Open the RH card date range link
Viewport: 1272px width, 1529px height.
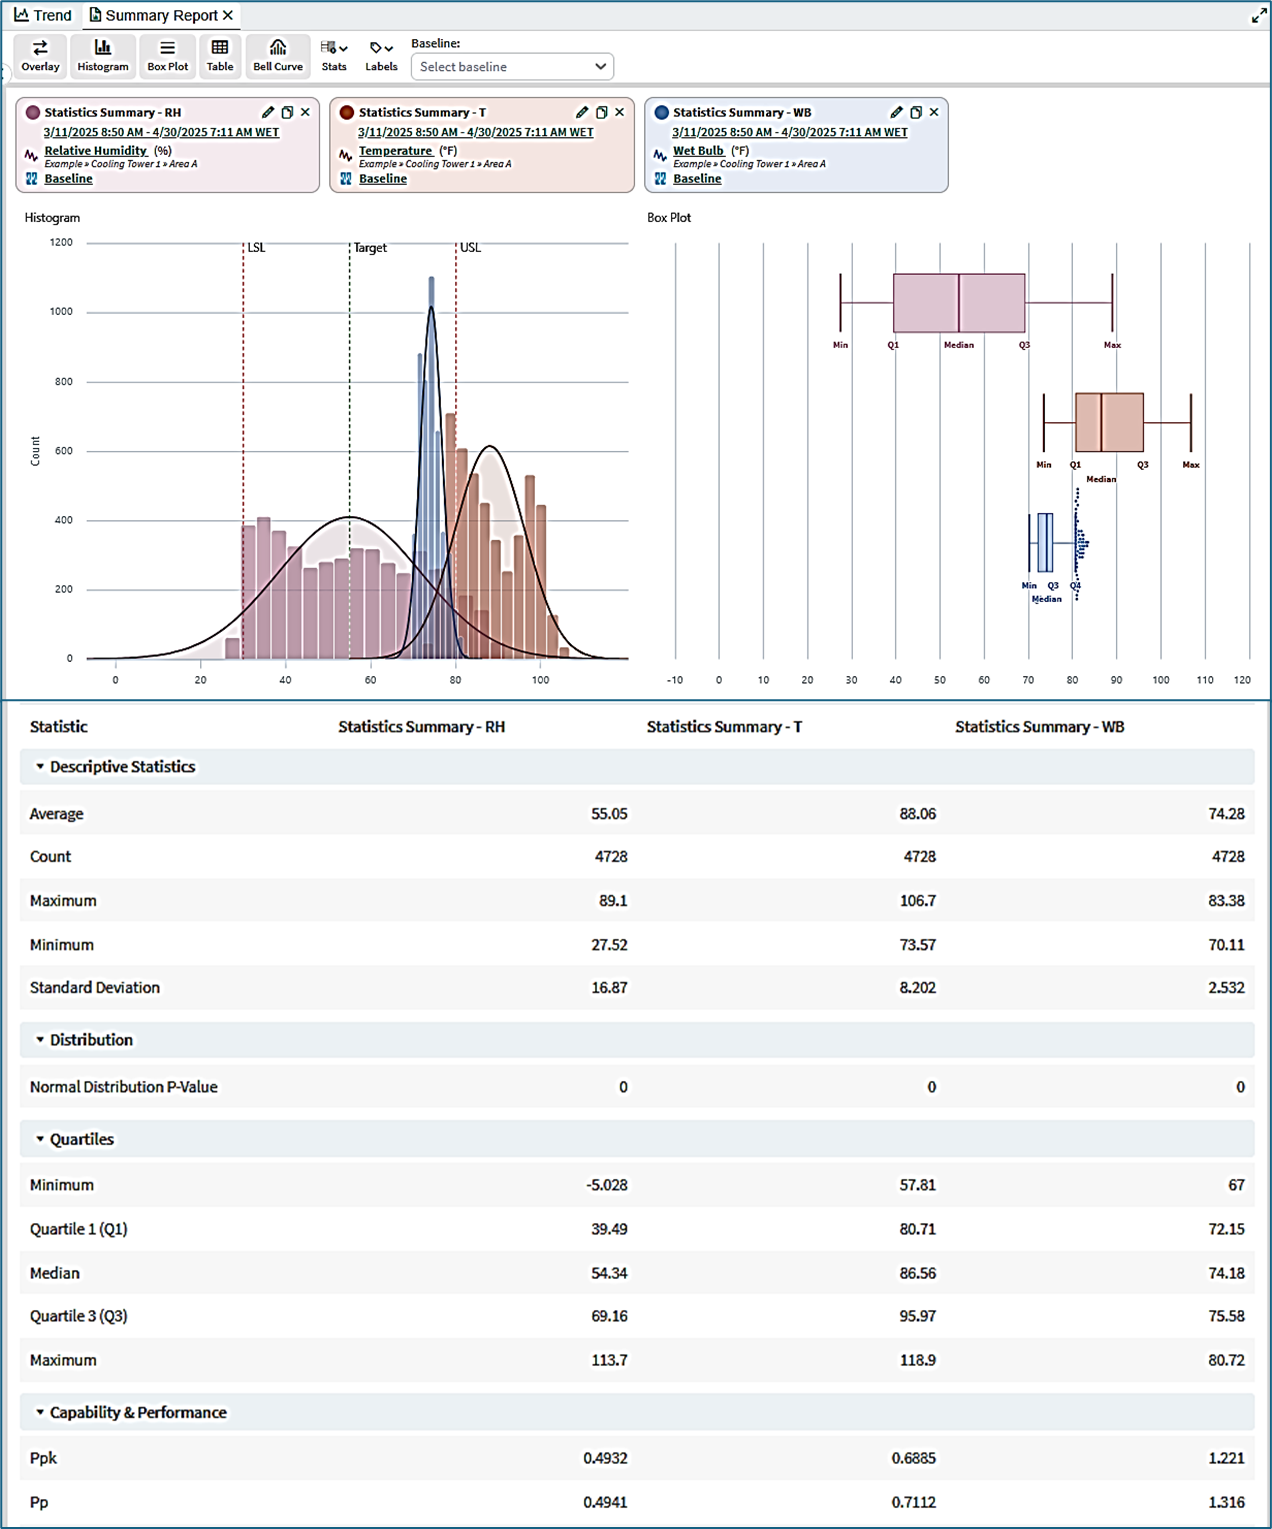point(161,132)
